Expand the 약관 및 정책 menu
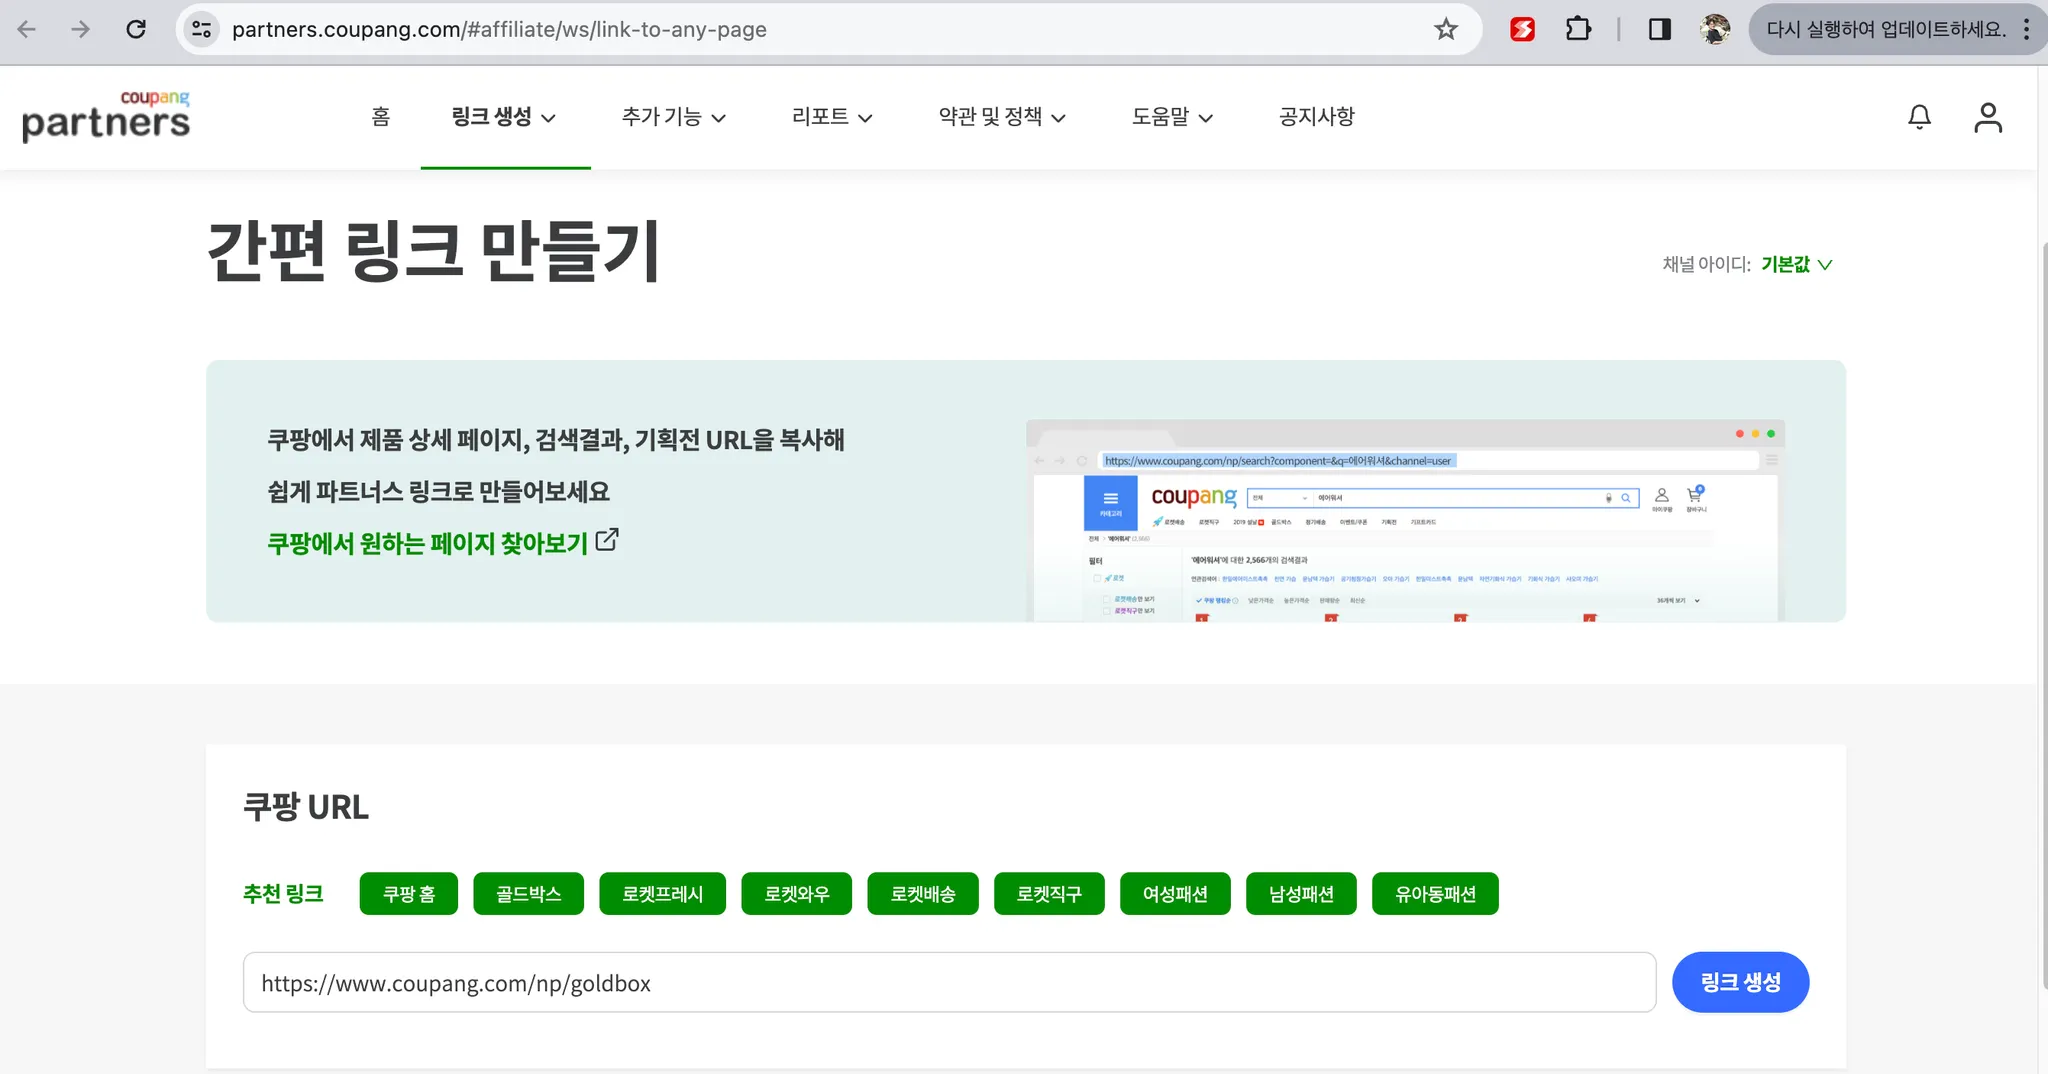The image size is (2048, 1074). [1002, 117]
